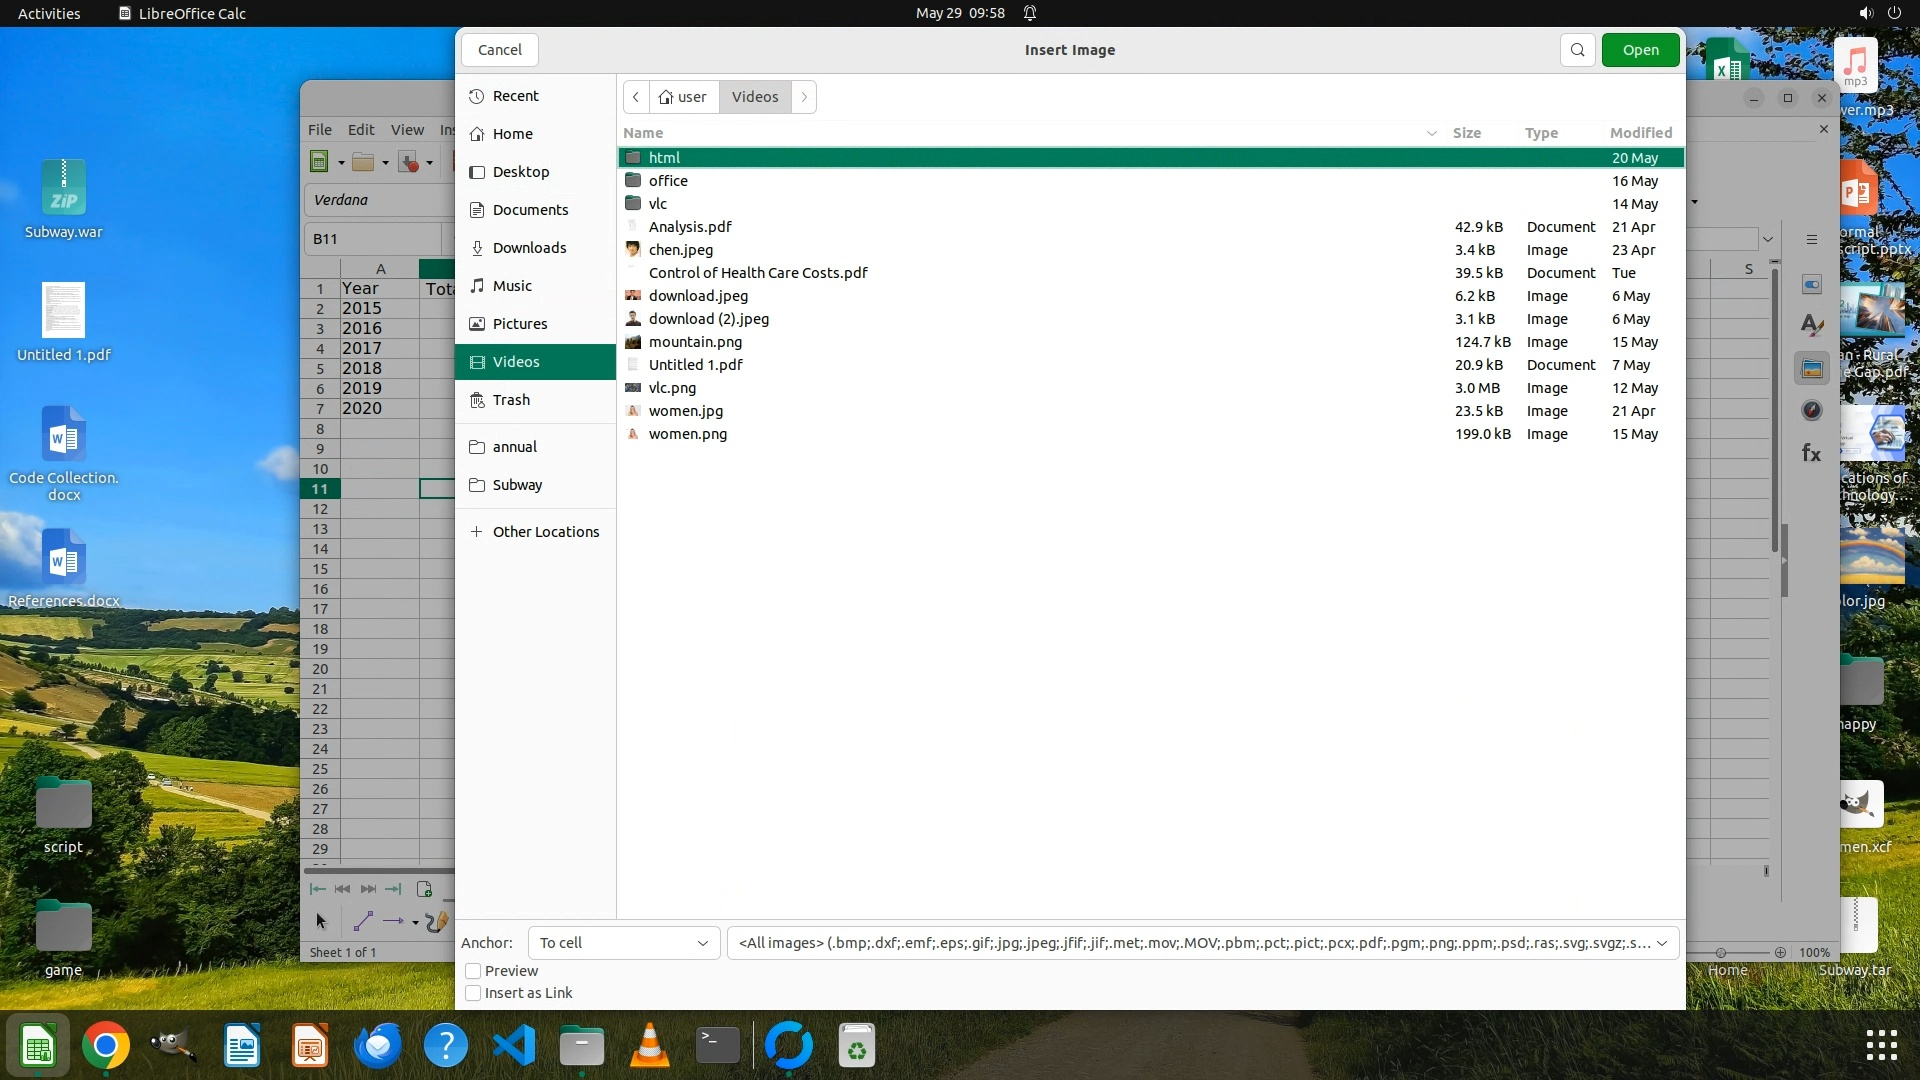Check the Insert as Link option
This screenshot has height=1080, width=1920.
(x=474, y=993)
